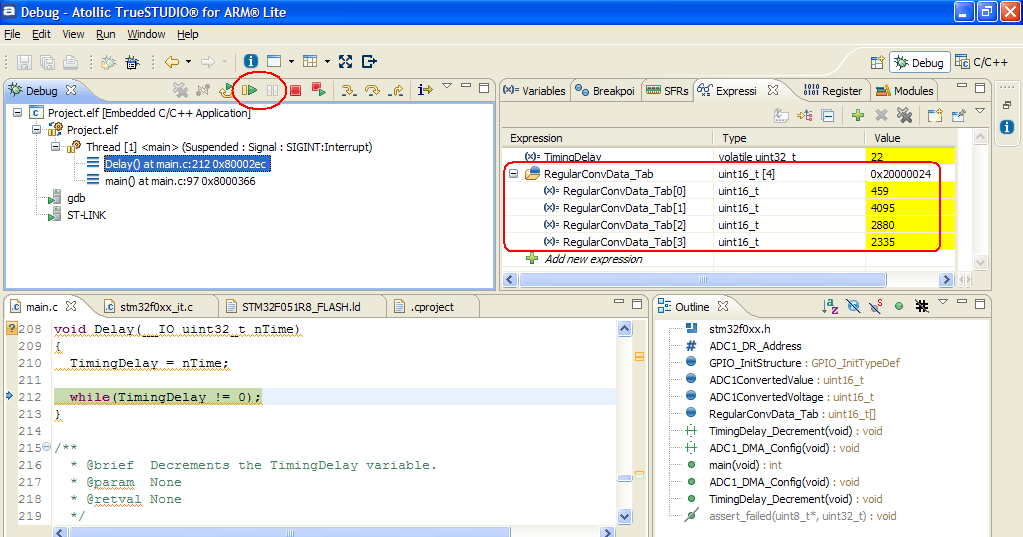Screen dimensions: 1023x537
Task: Click the Save icon in main toolbar
Action: 25,62
